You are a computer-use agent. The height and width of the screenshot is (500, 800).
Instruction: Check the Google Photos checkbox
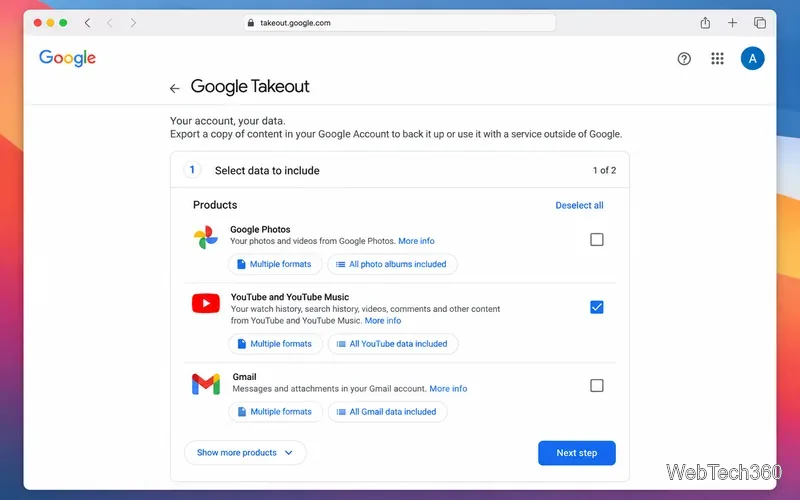pos(596,239)
